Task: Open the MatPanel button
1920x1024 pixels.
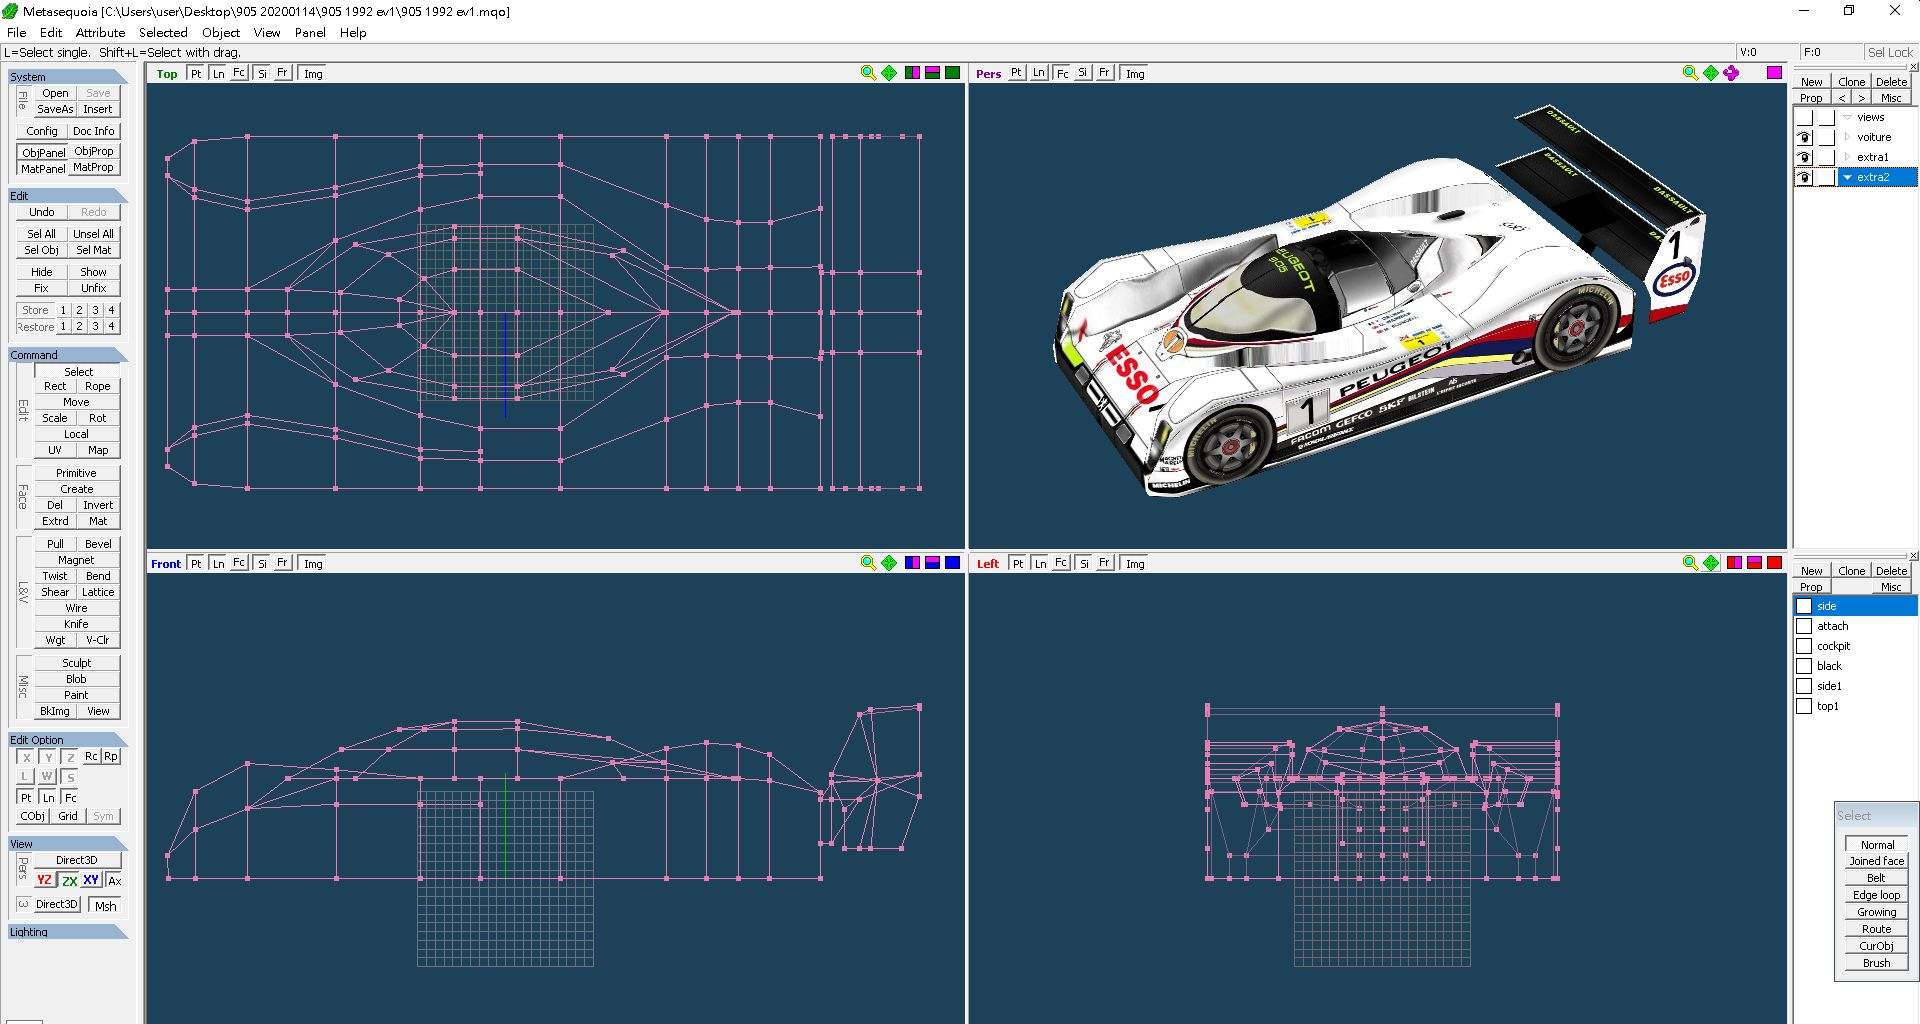Action: point(43,168)
